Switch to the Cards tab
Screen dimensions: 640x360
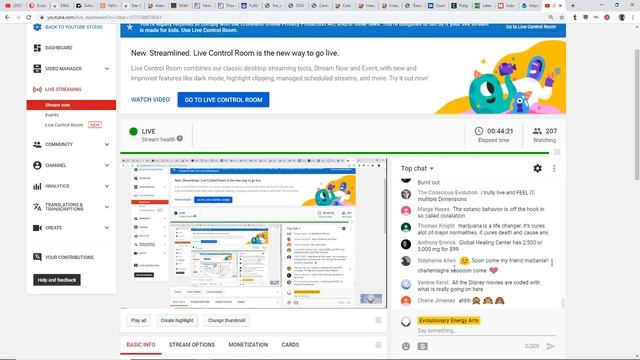click(290, 345)
